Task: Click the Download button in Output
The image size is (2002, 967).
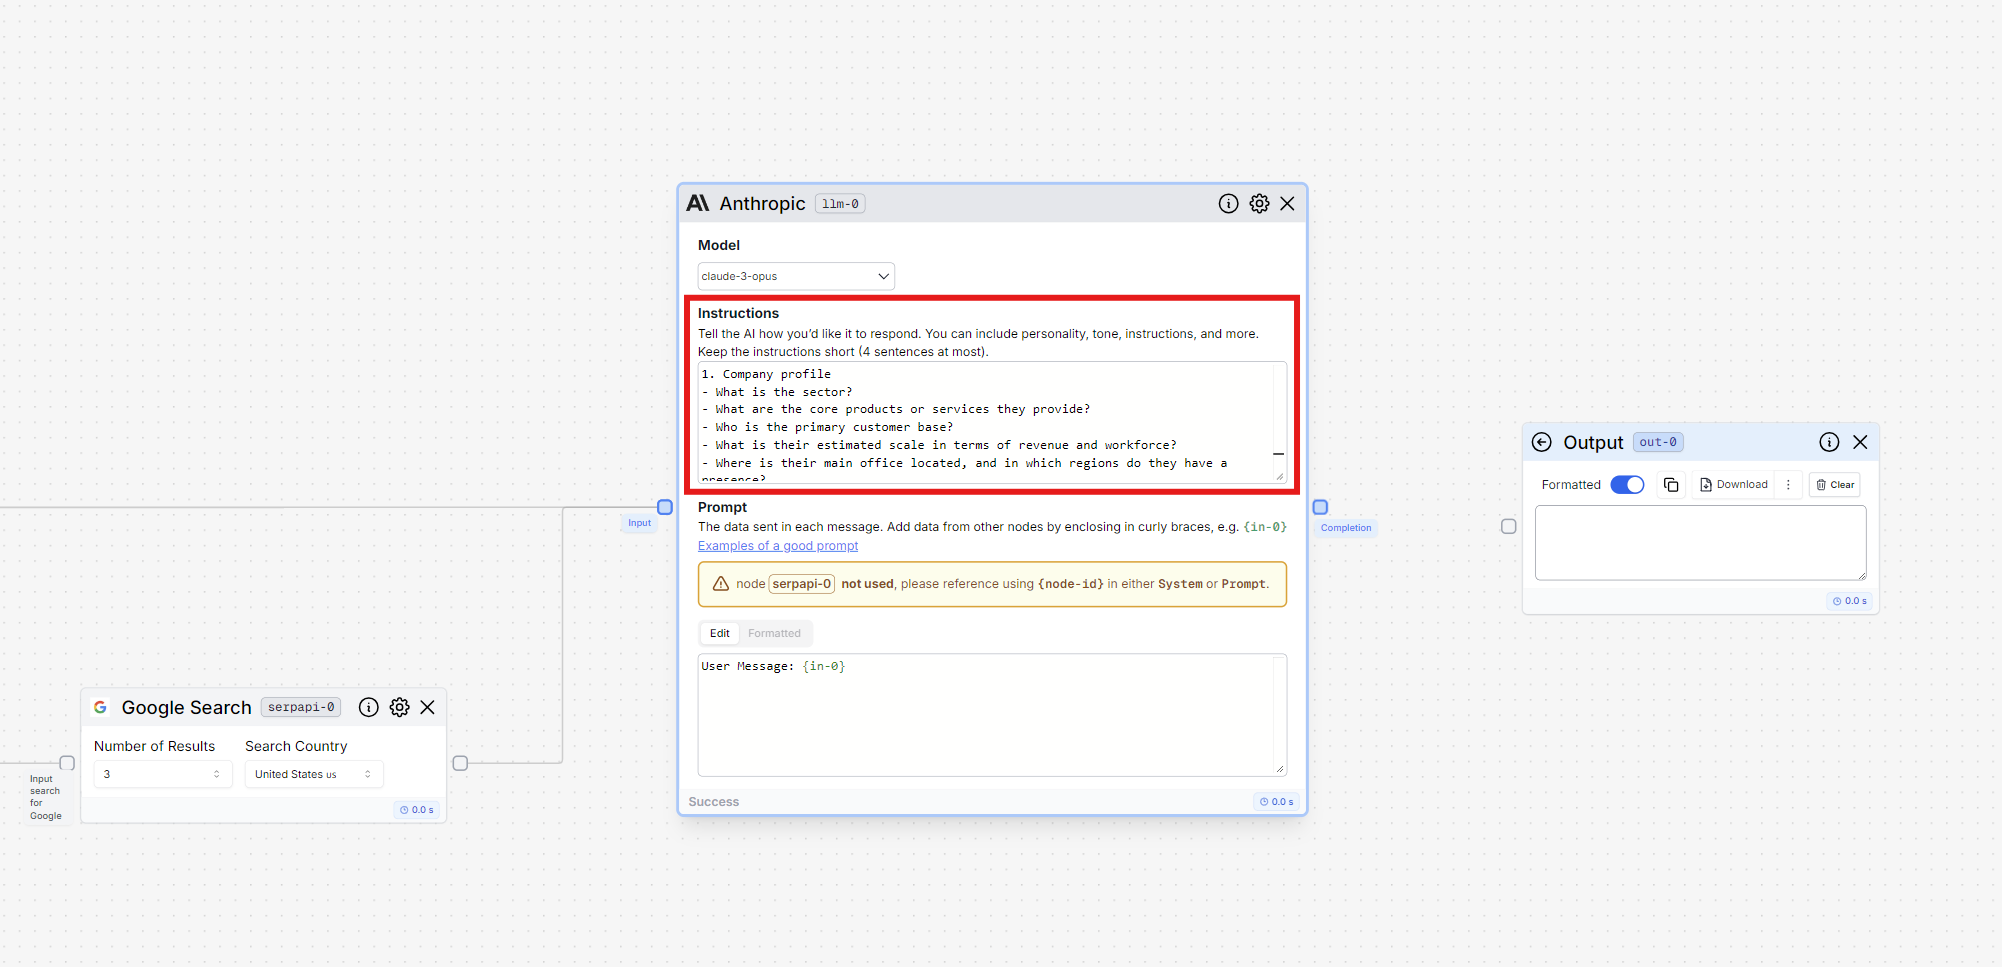Action: 1734,485
